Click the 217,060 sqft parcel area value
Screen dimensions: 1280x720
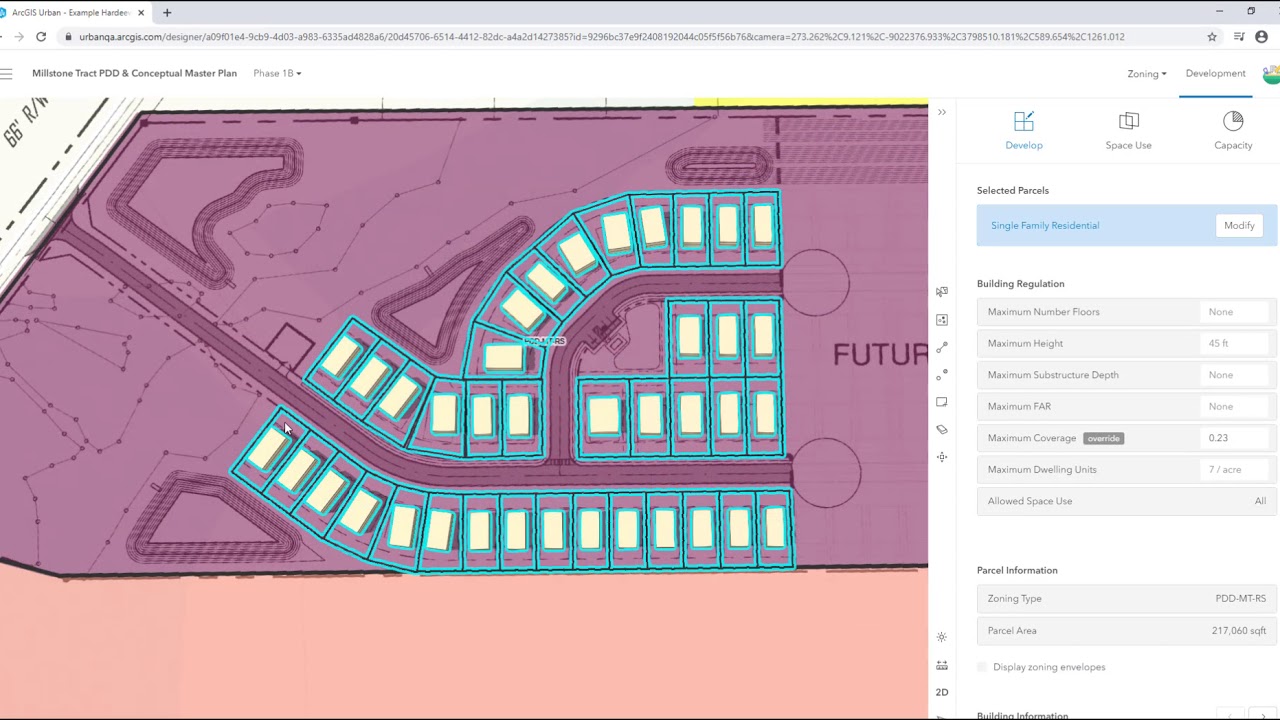1238,631
